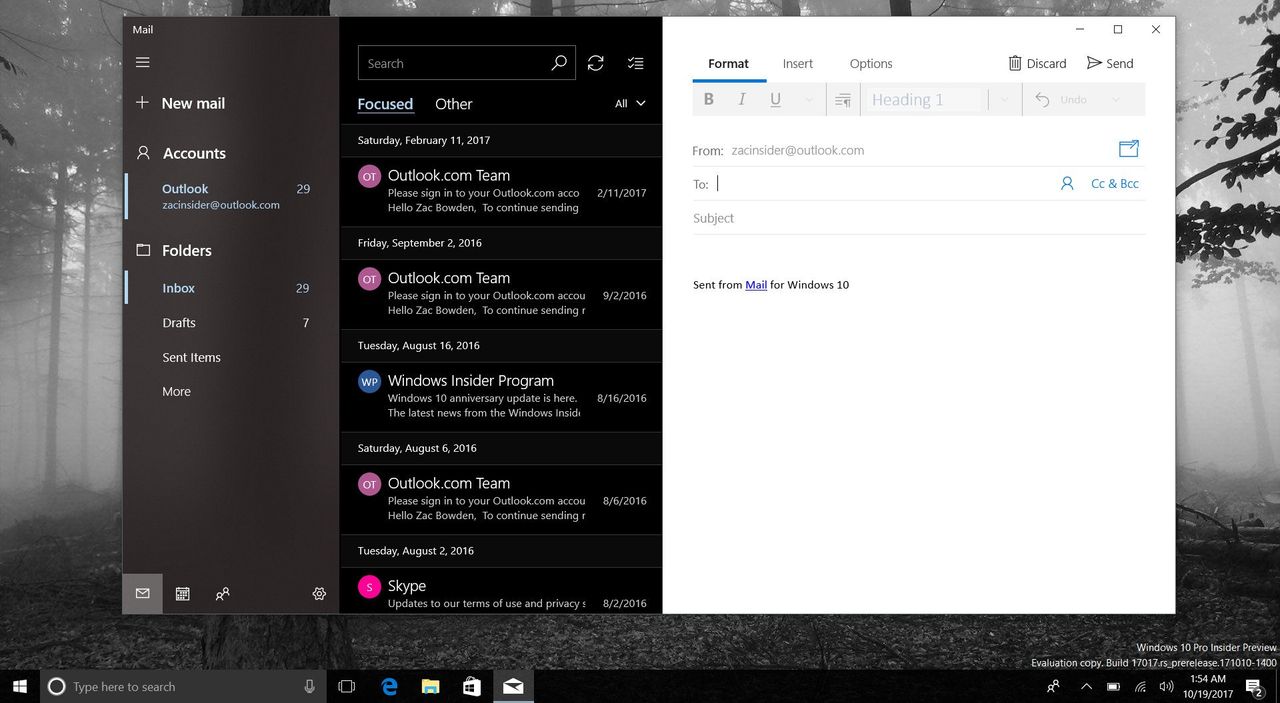
Task: Open the font formatting dropdown arrow
Action: (x=808, y=99)
